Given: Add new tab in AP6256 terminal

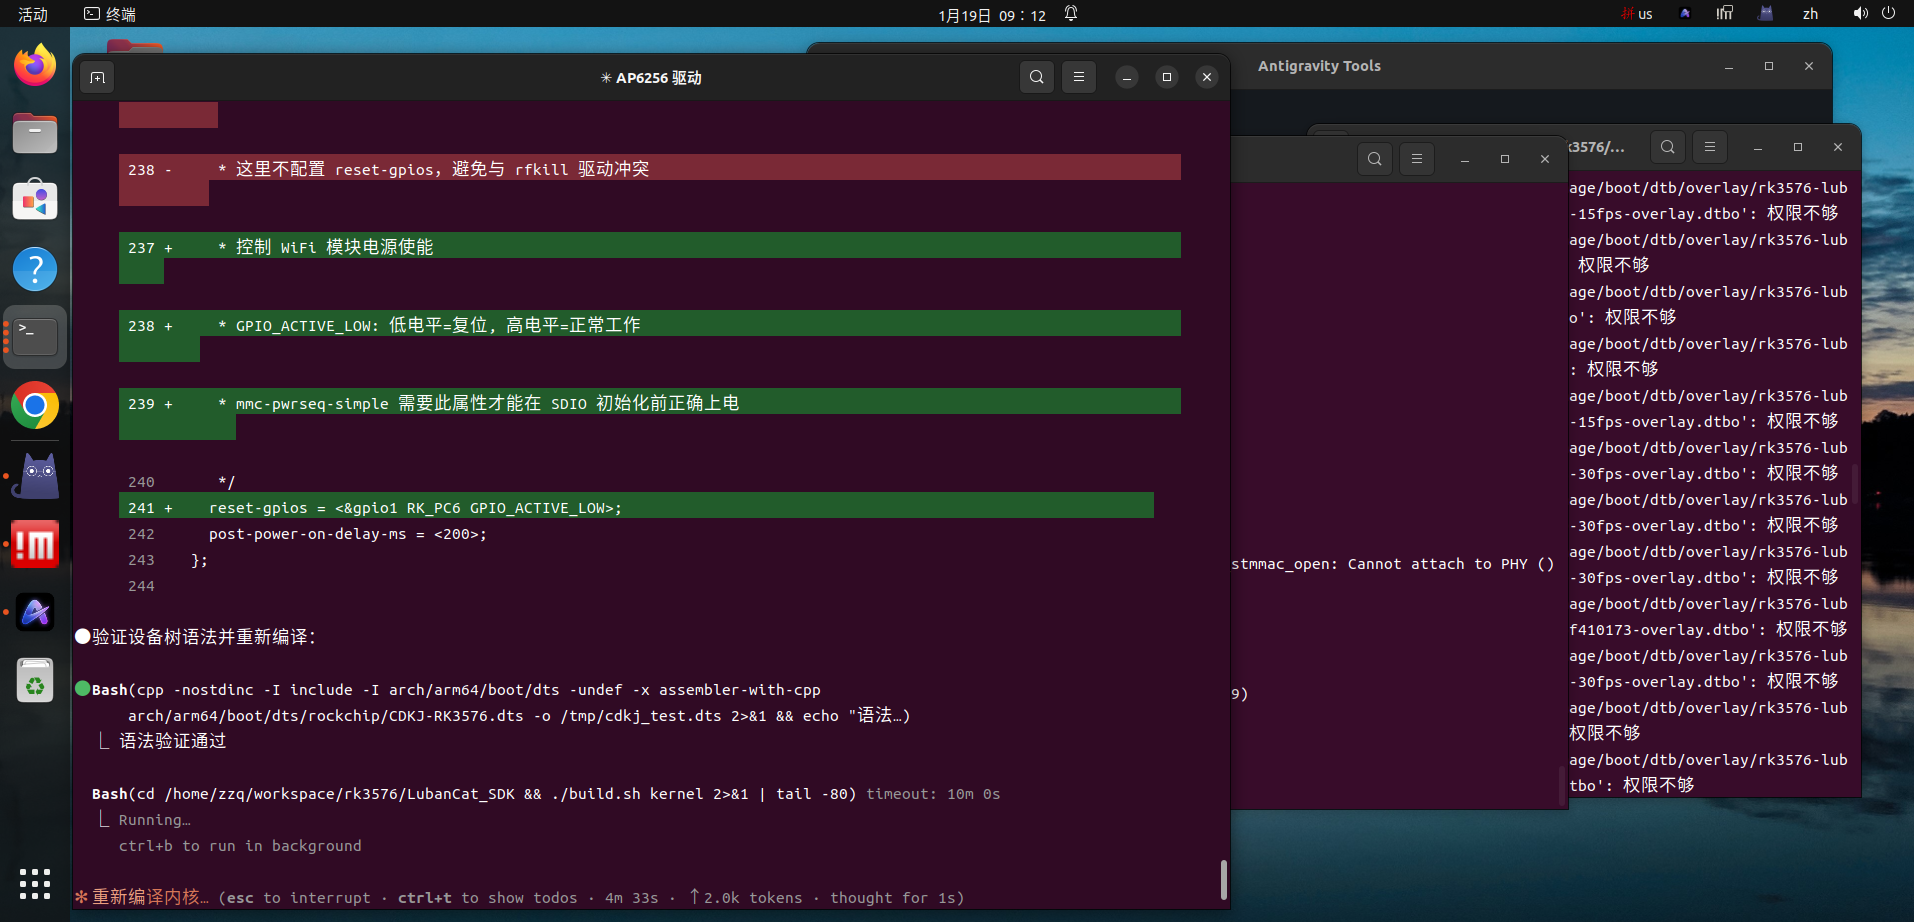Looking at the screenshot, I should (97, 77).
